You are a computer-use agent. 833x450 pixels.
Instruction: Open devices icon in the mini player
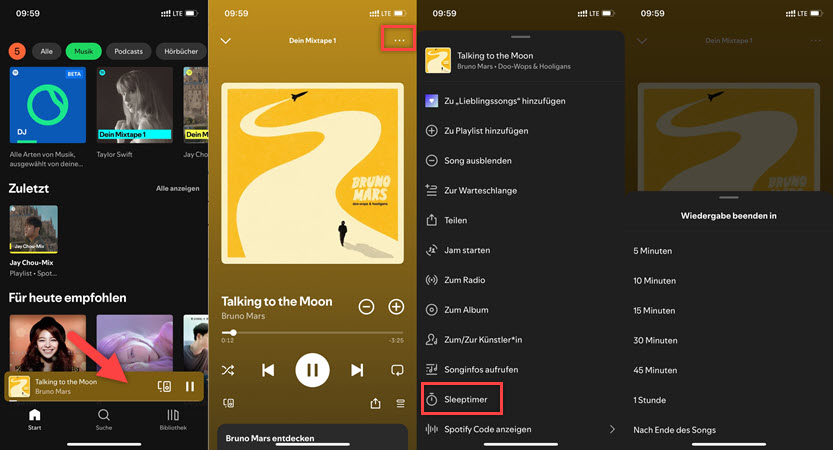click(164, 387)
